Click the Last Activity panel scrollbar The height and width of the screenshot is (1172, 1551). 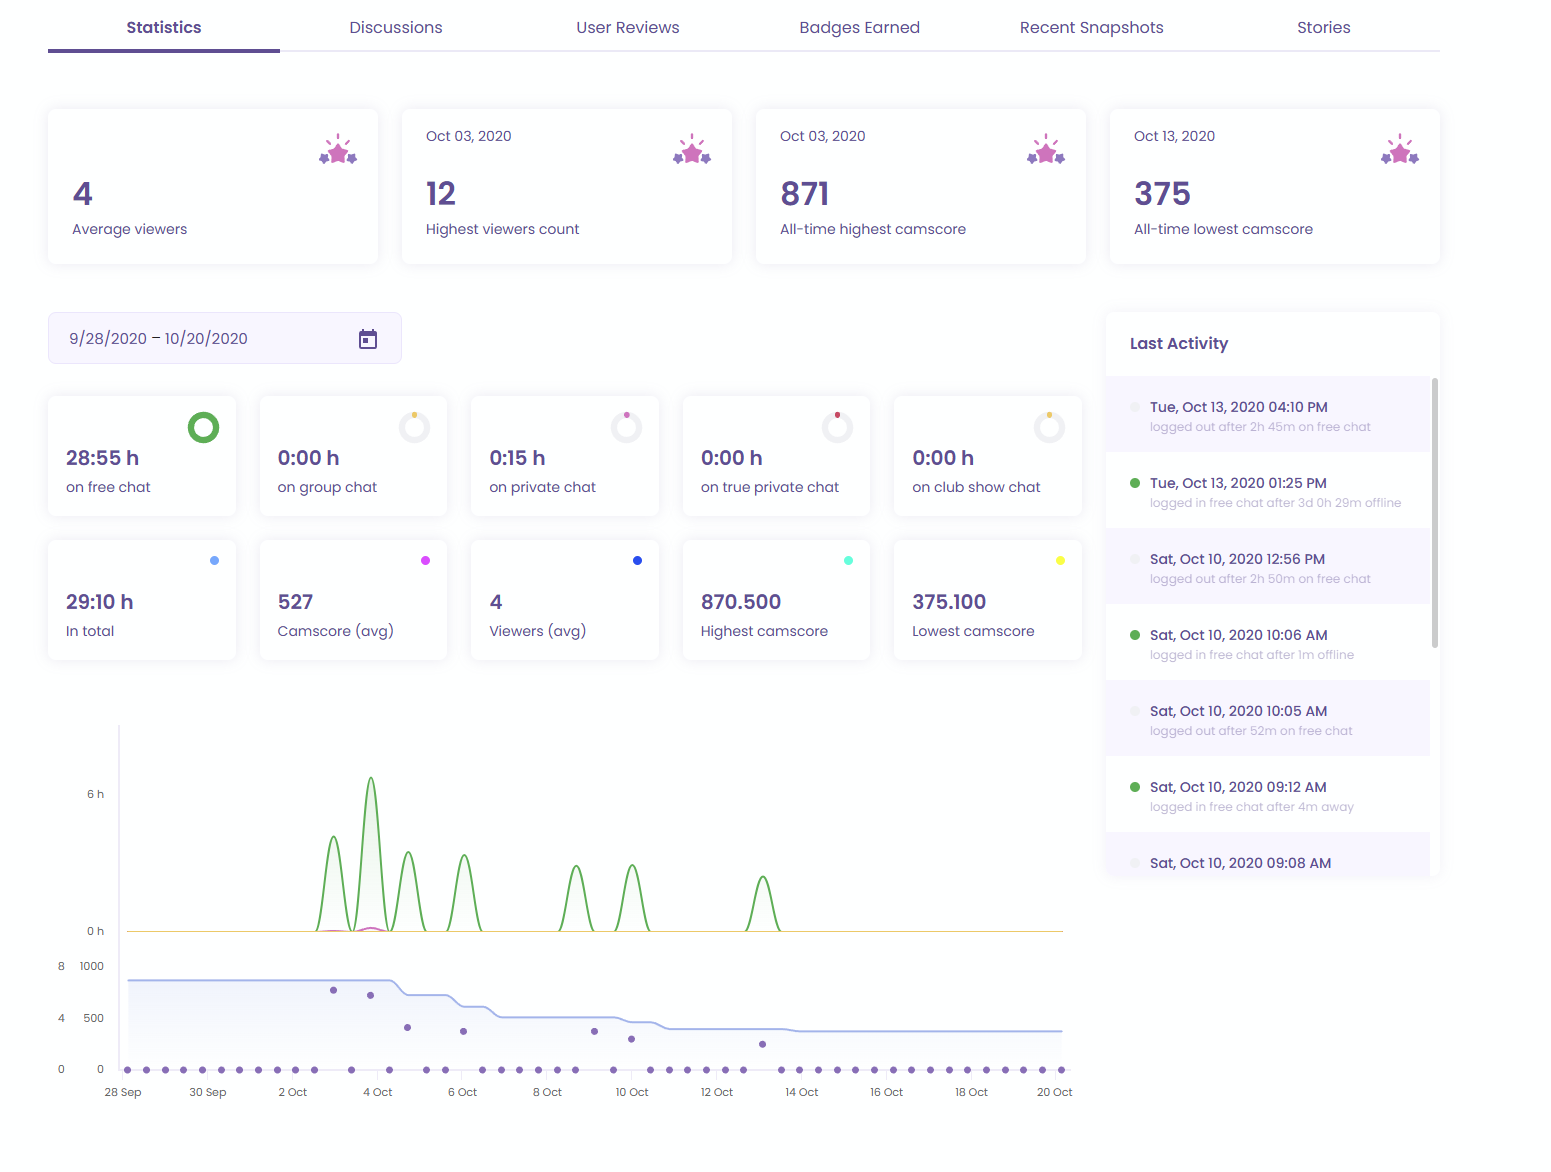(x=1435, y=513)
